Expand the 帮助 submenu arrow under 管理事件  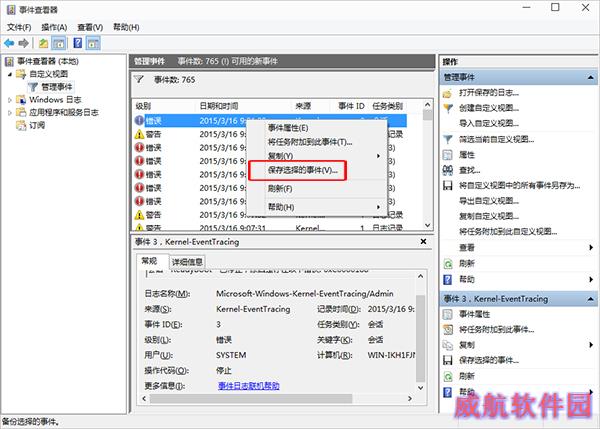click(x=591, y=279)
